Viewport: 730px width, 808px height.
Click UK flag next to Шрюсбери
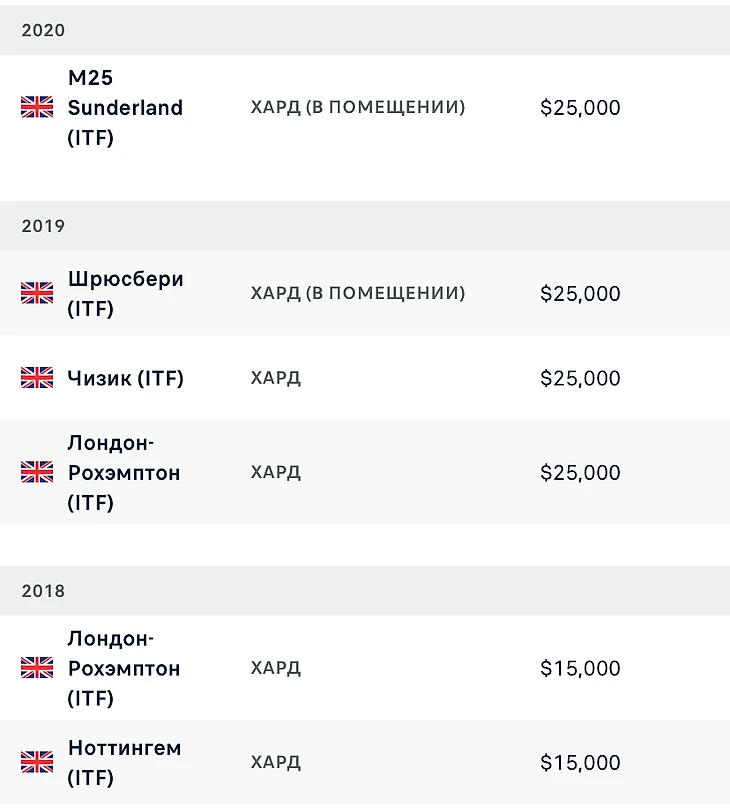(x=37, y=293)
